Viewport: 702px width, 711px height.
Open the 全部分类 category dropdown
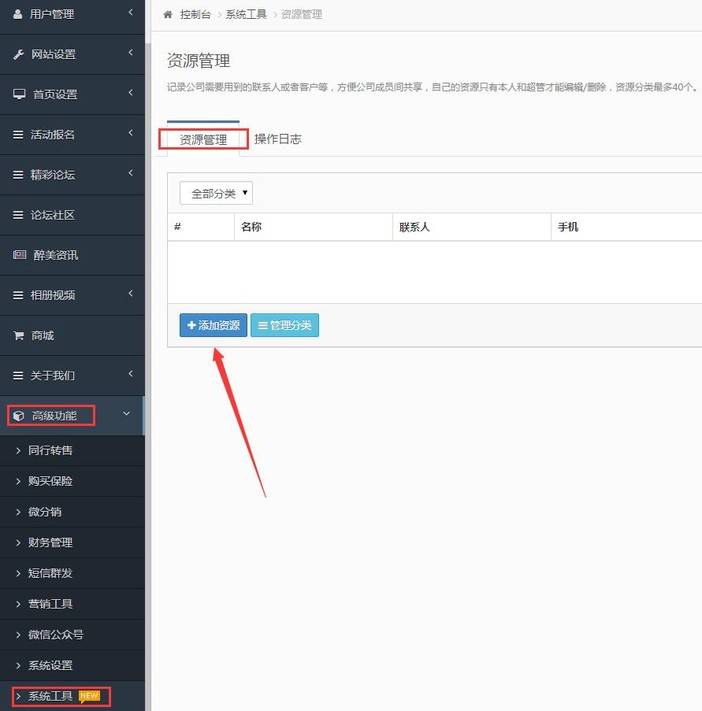tap(216, 193)
